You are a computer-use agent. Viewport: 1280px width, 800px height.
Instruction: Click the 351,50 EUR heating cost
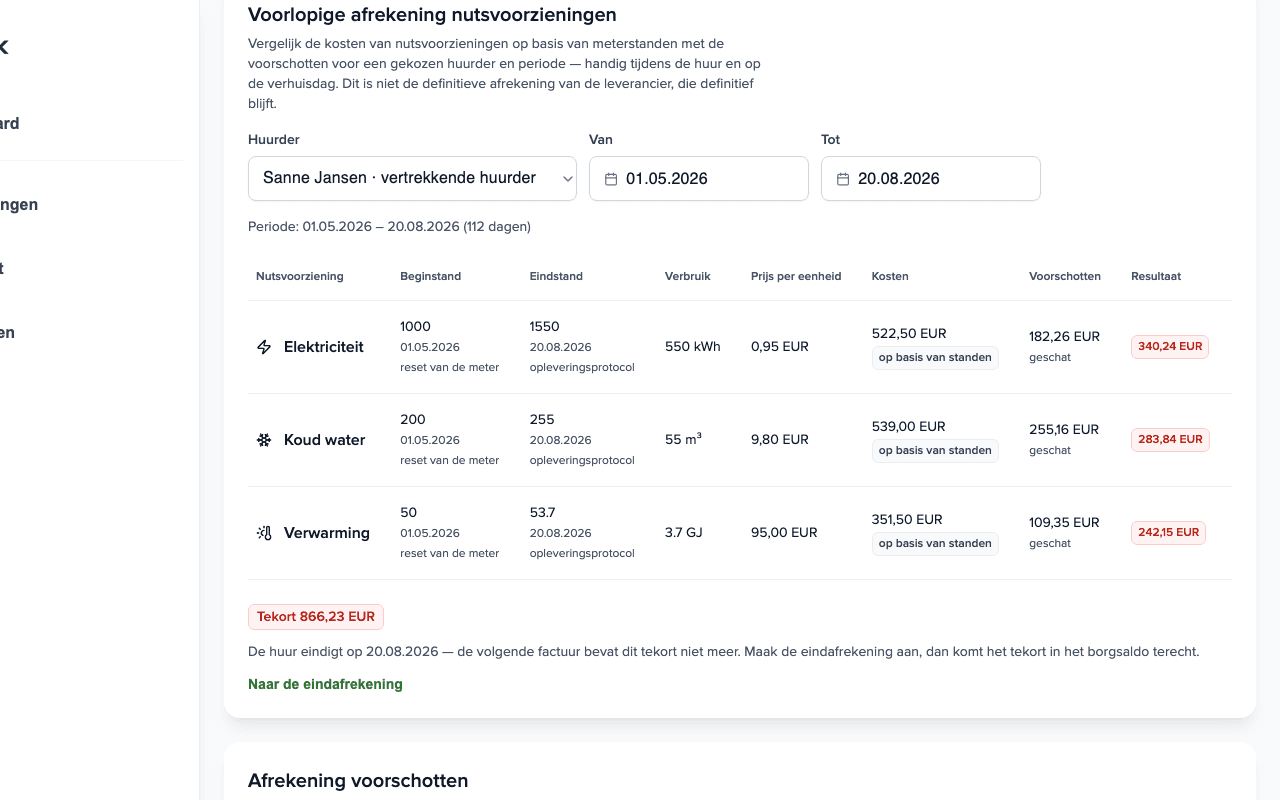pos(907,519)
